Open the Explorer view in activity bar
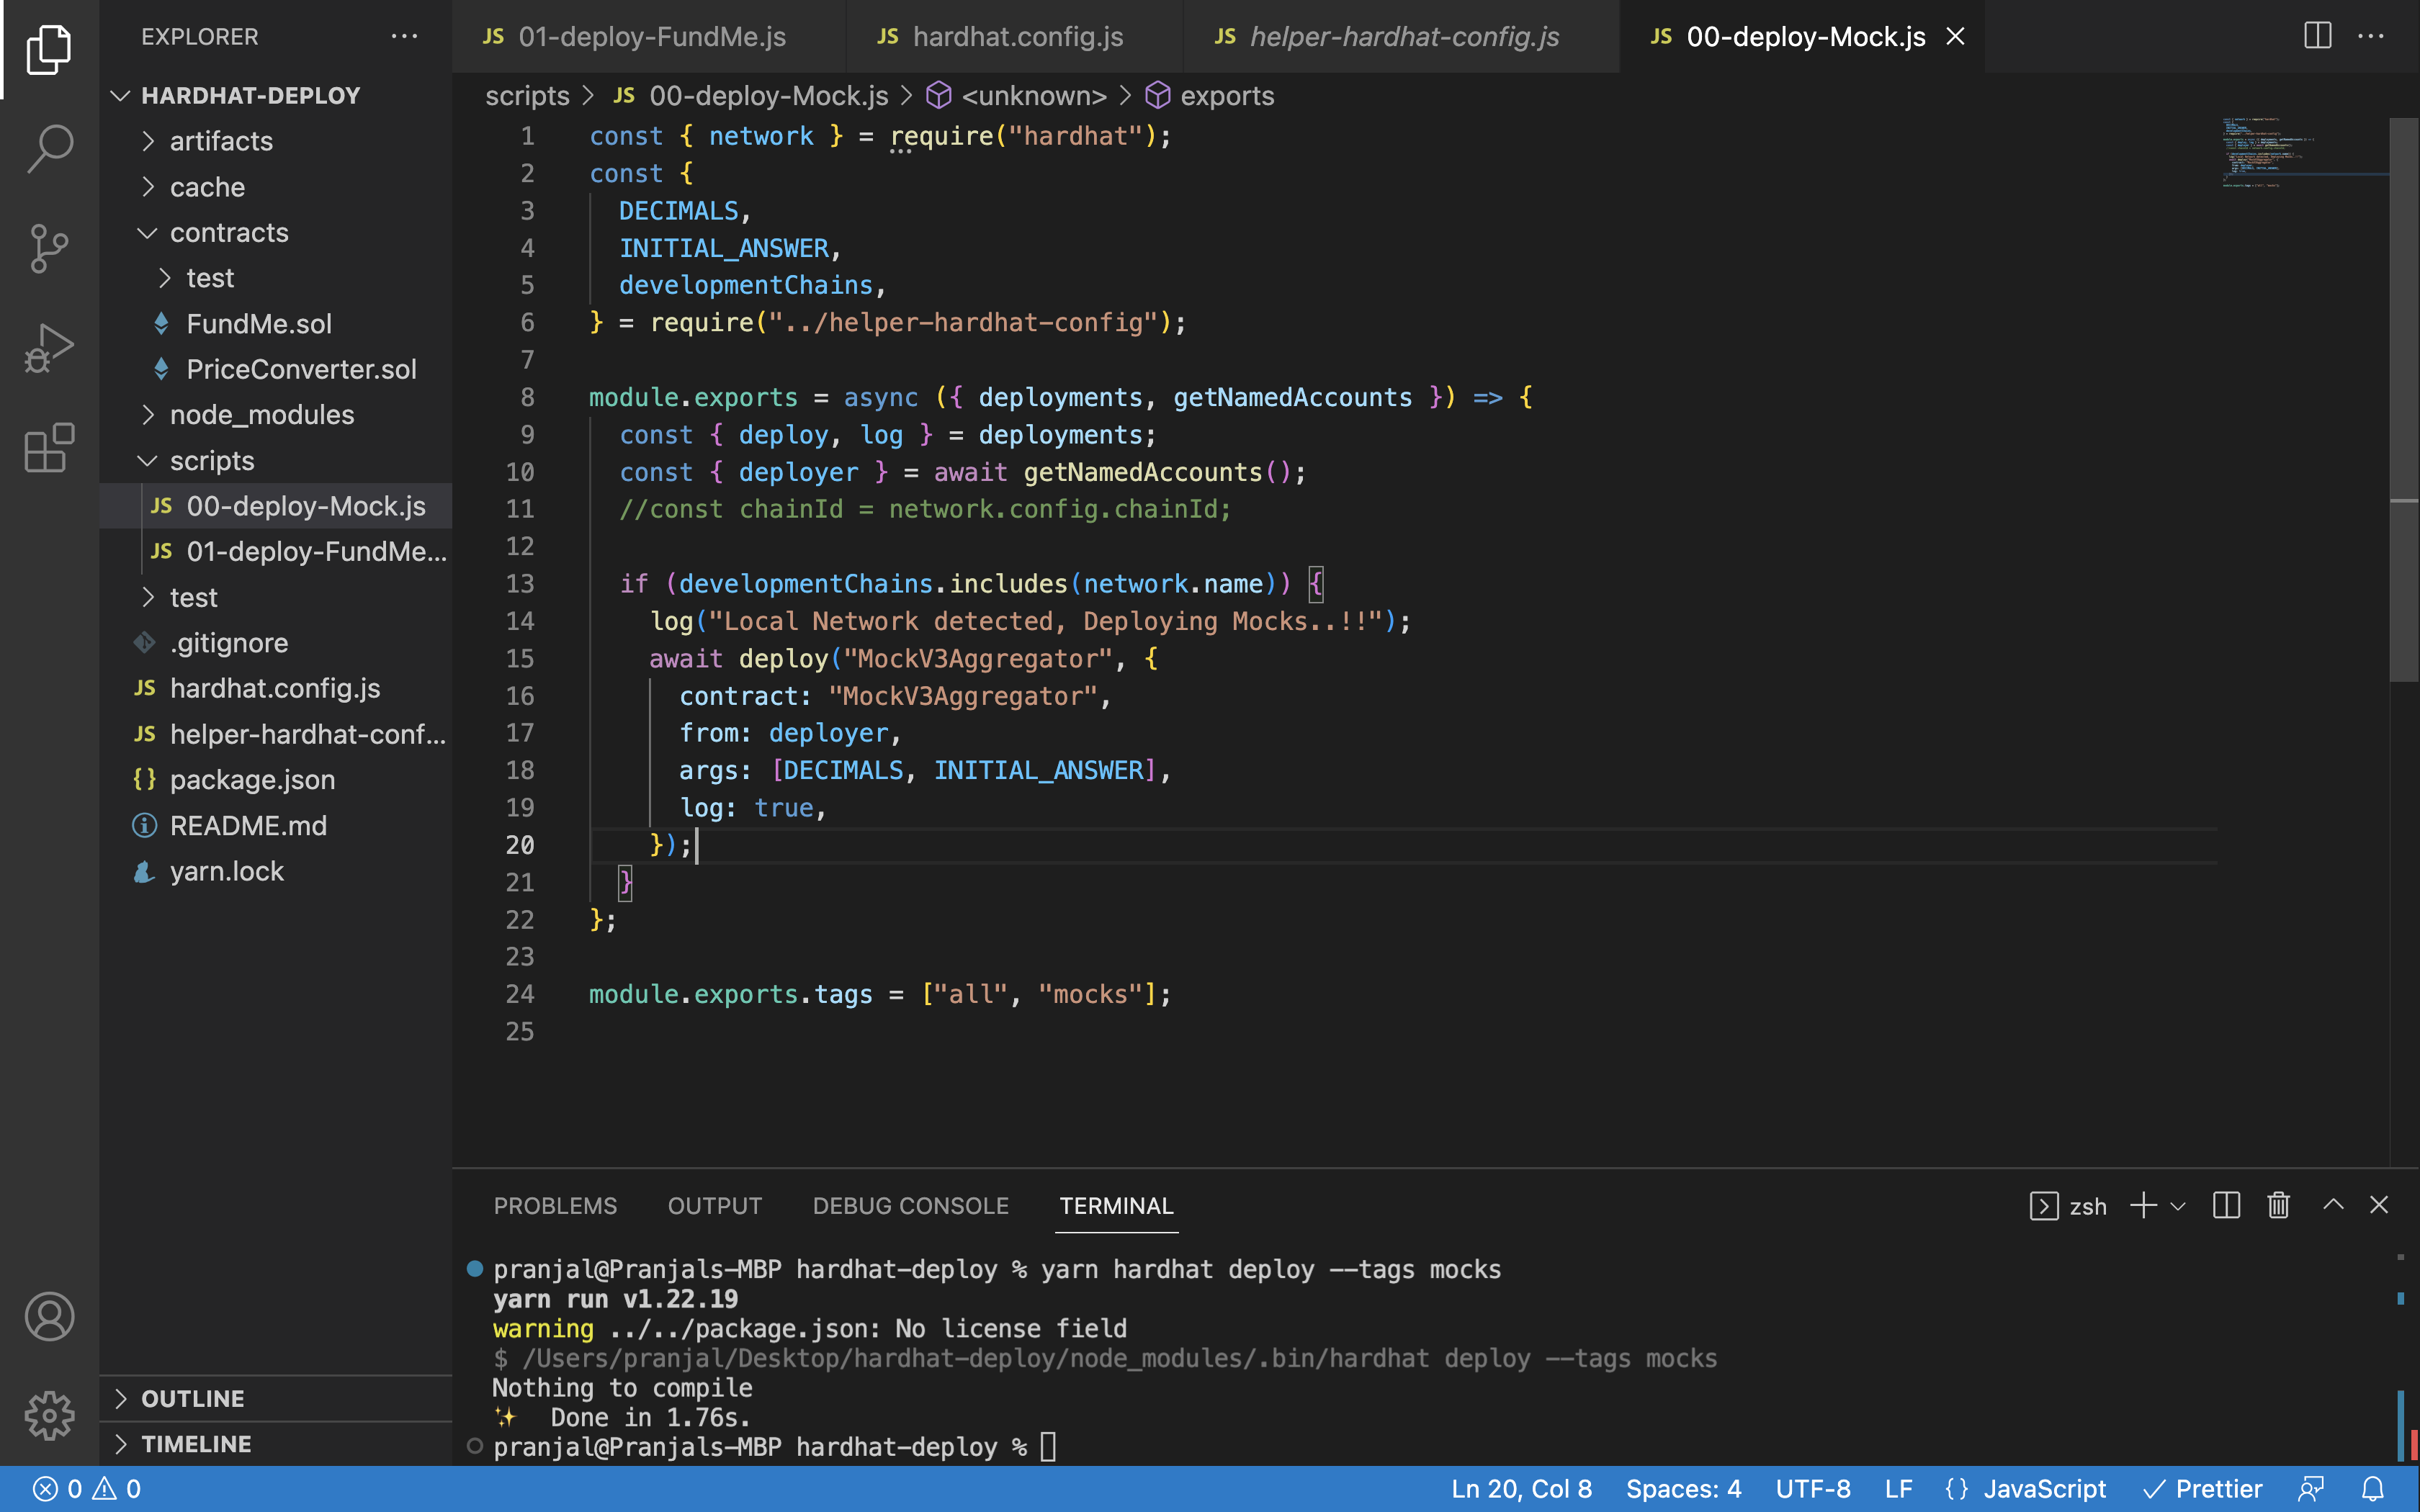2420x1512 pixels. tap(49, 49)
